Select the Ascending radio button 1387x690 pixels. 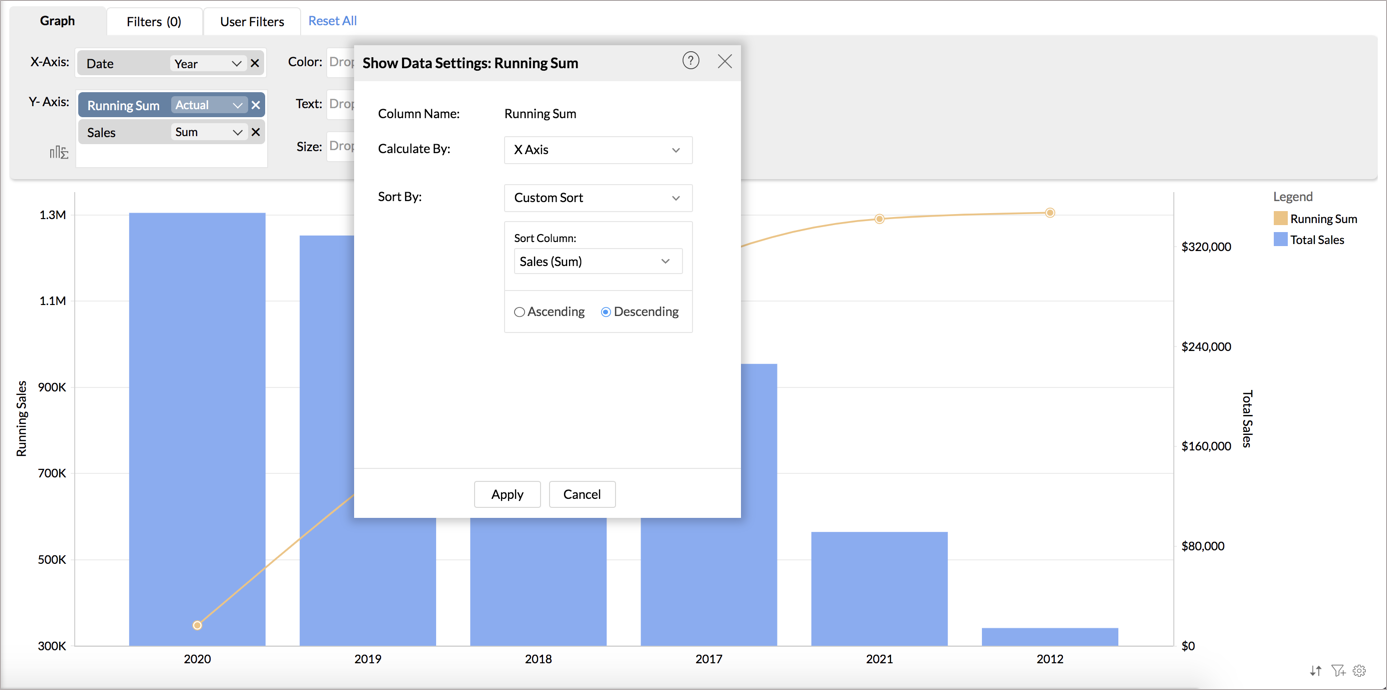[x=520, y=312]
